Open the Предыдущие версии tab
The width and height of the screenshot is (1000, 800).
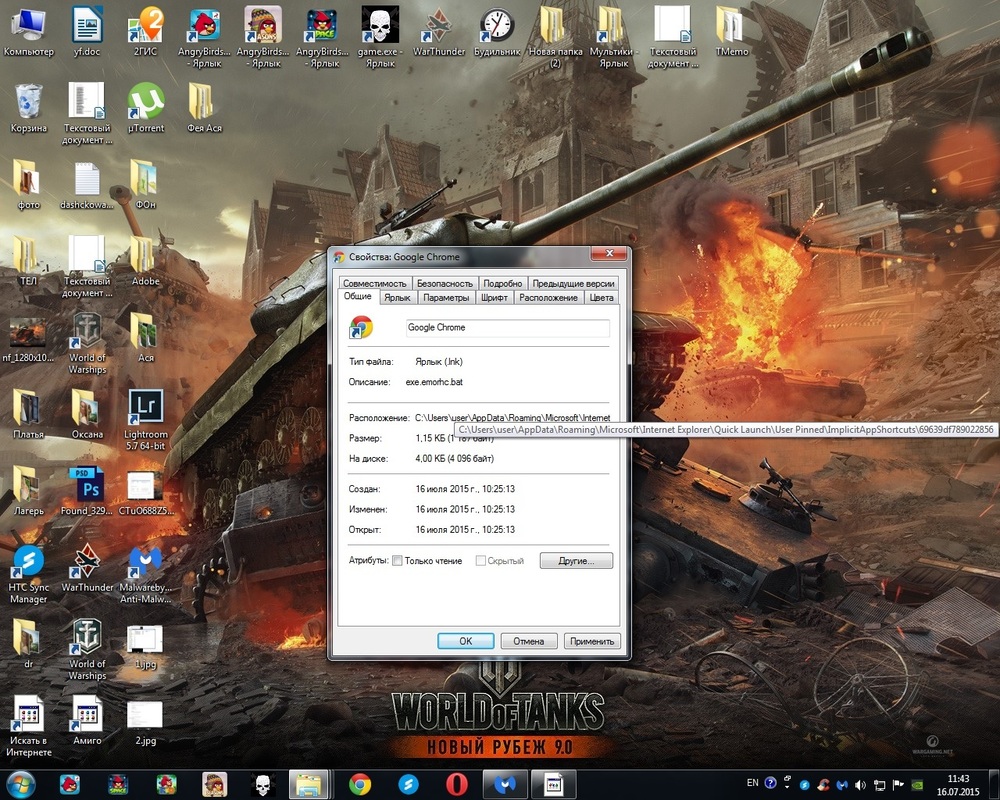[x=573, y=283]
